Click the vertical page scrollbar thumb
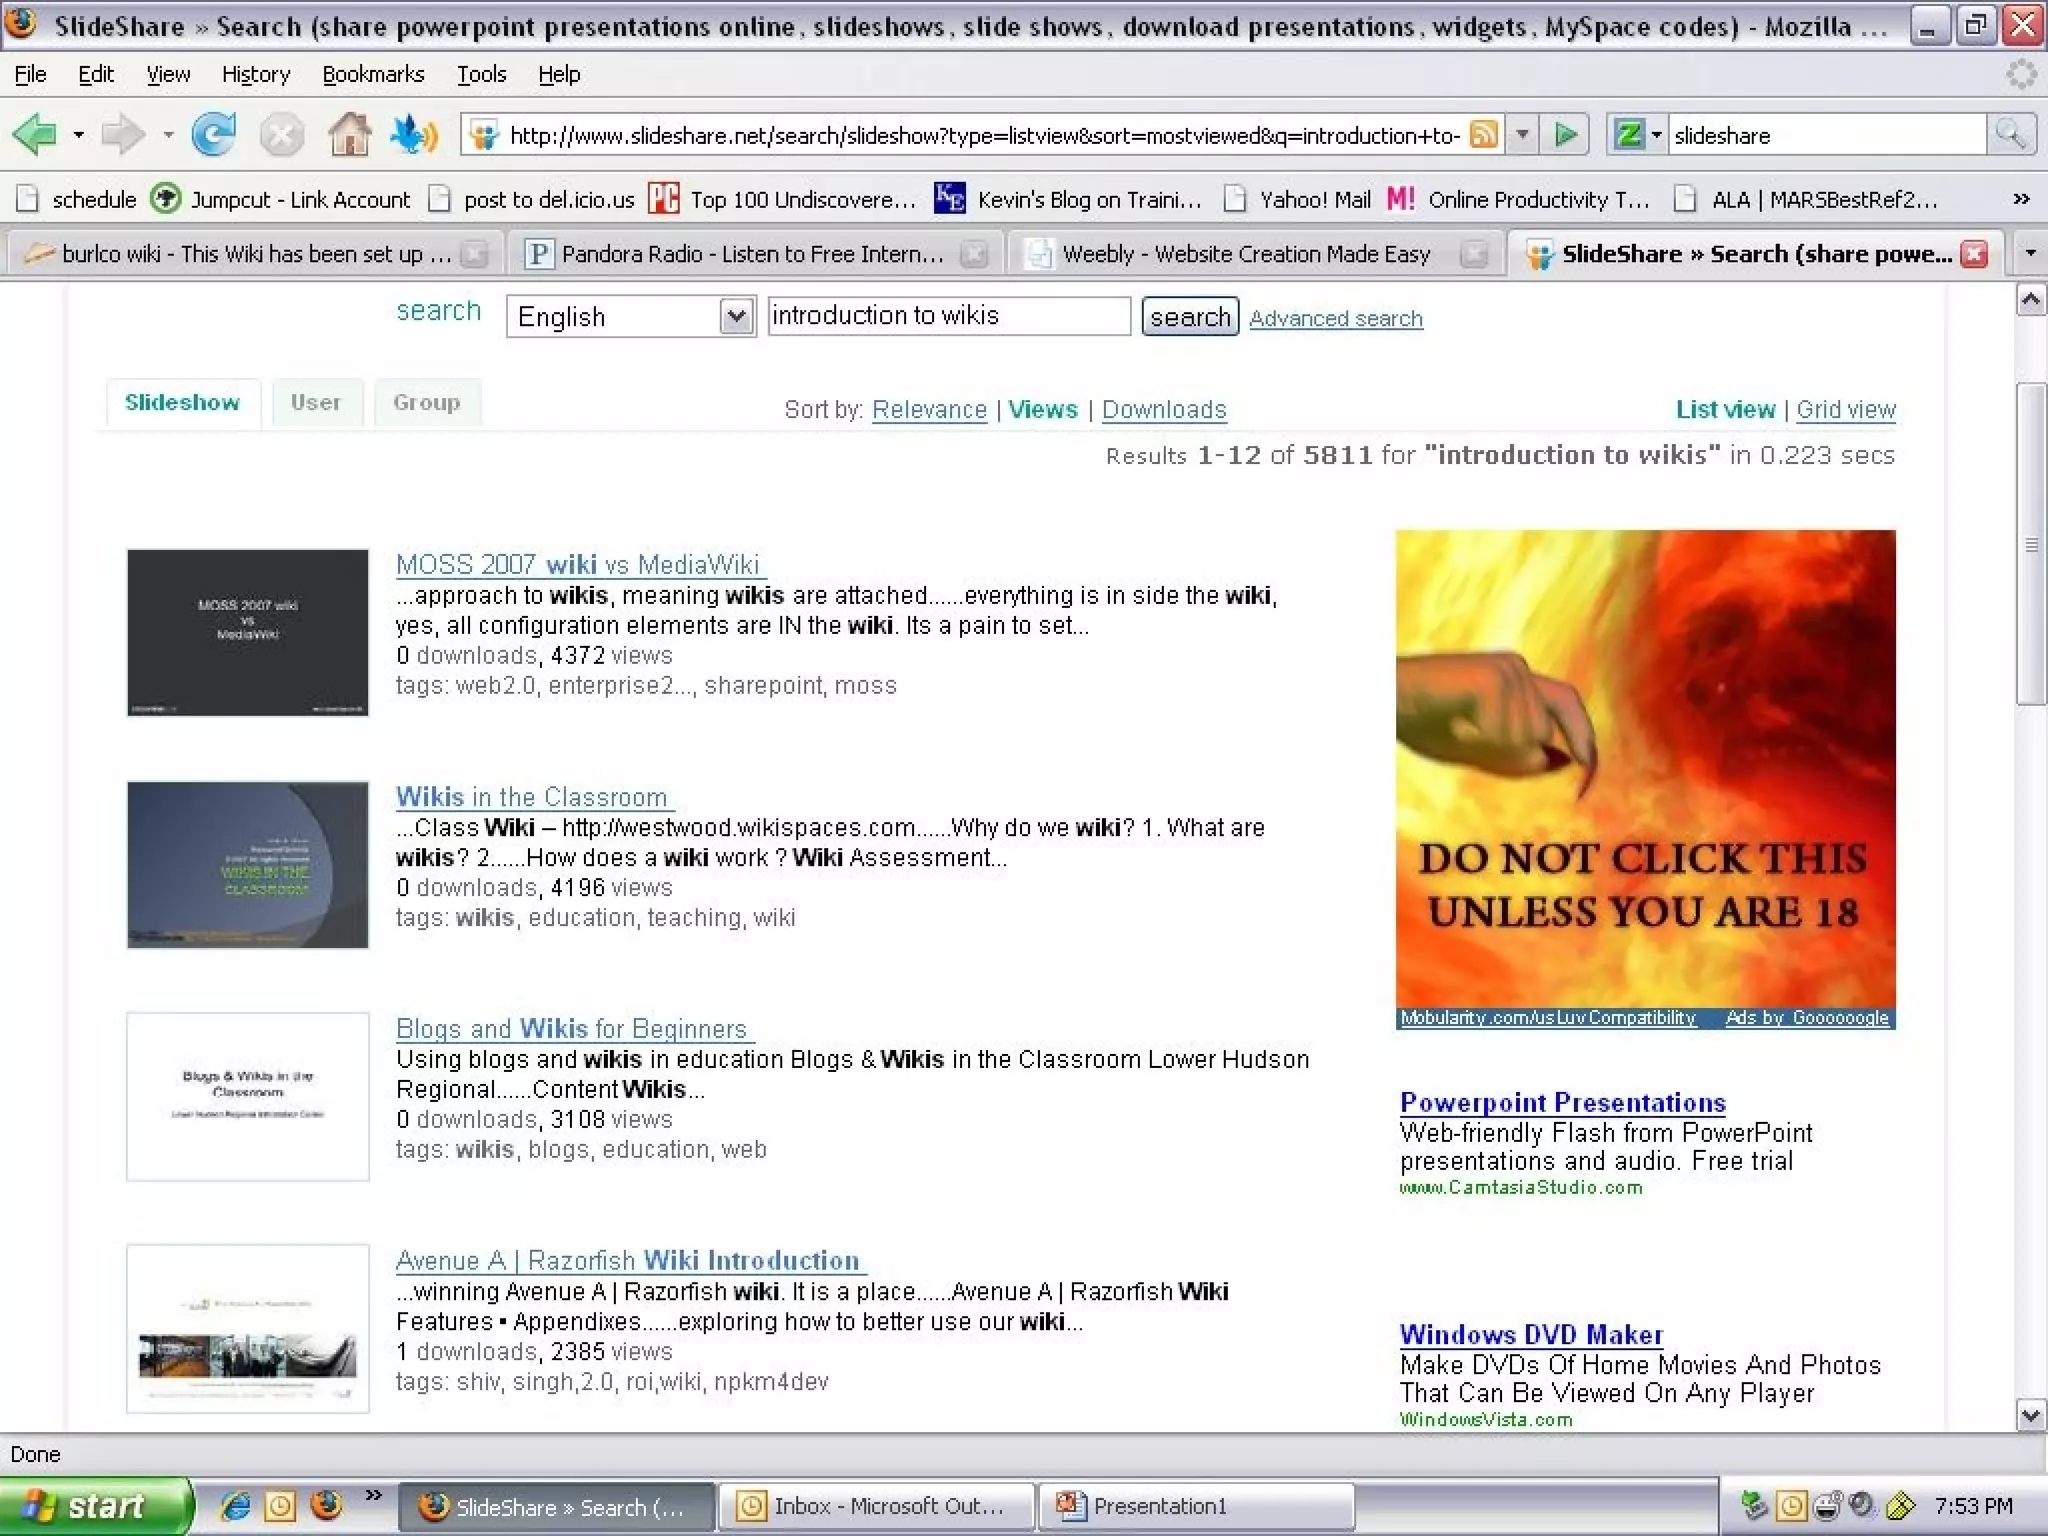 (2031, 545)
